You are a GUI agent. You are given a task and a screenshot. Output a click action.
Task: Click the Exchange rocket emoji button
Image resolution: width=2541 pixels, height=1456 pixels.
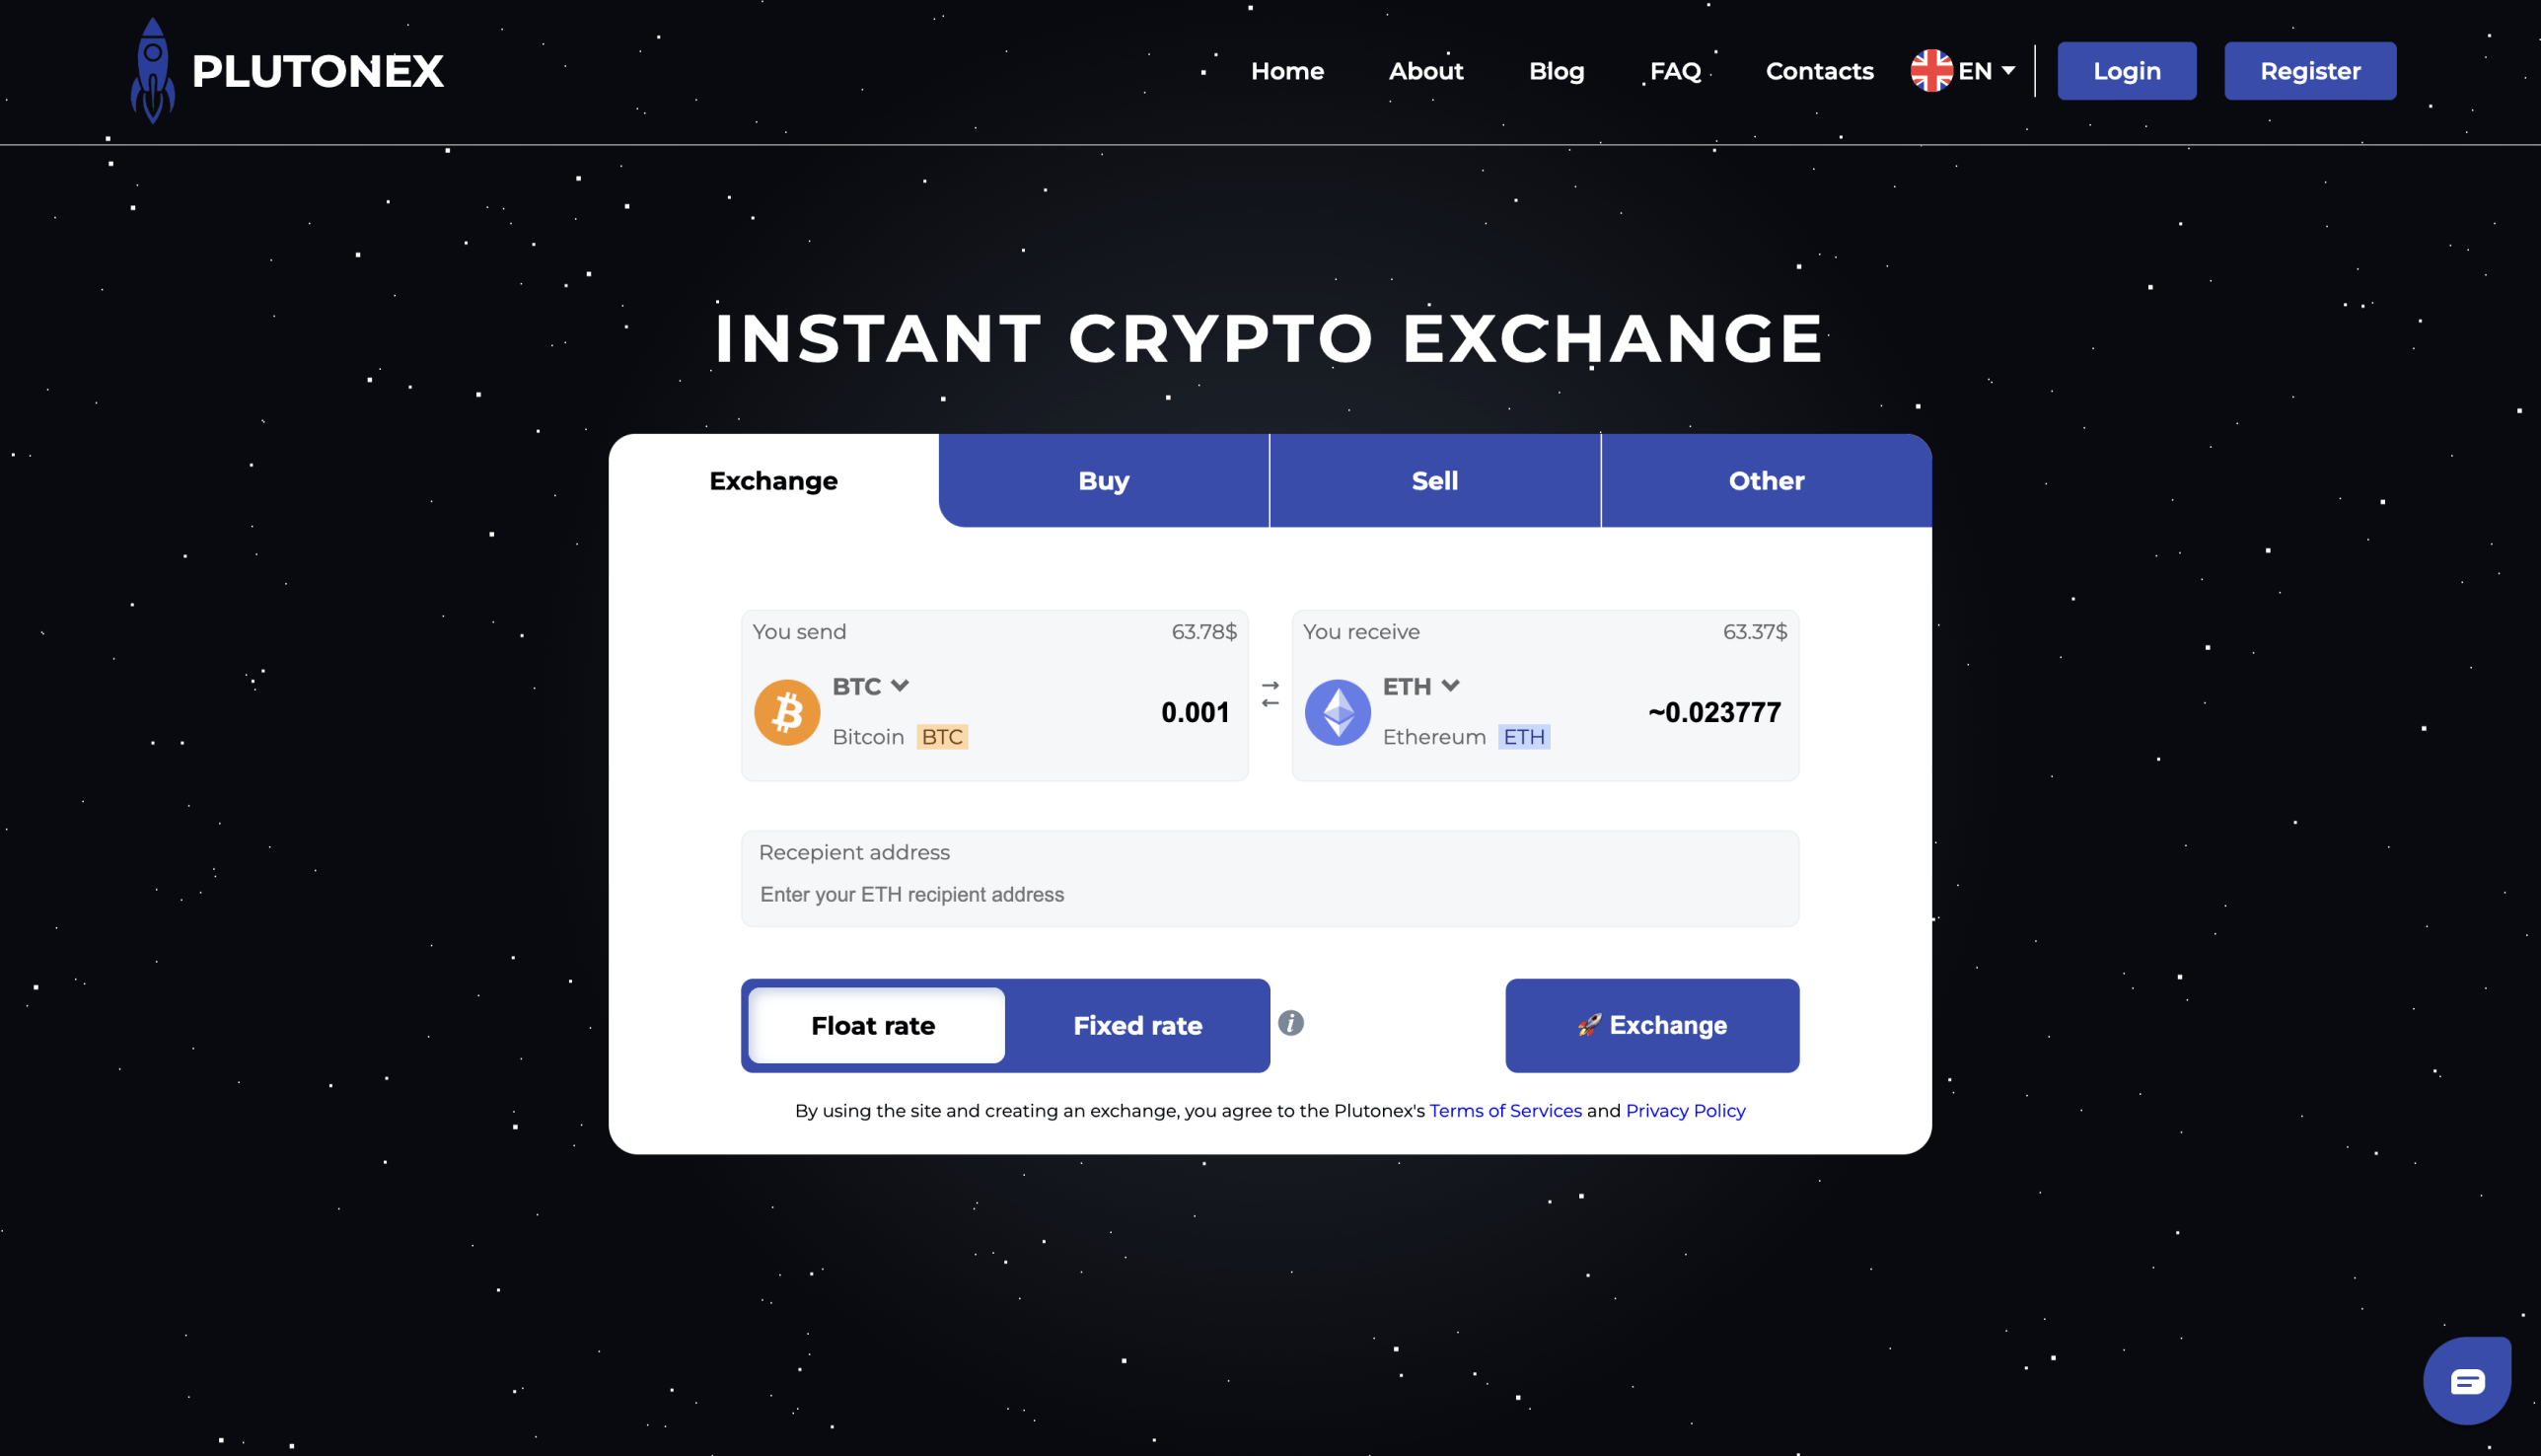[x=1651, y=1025]
